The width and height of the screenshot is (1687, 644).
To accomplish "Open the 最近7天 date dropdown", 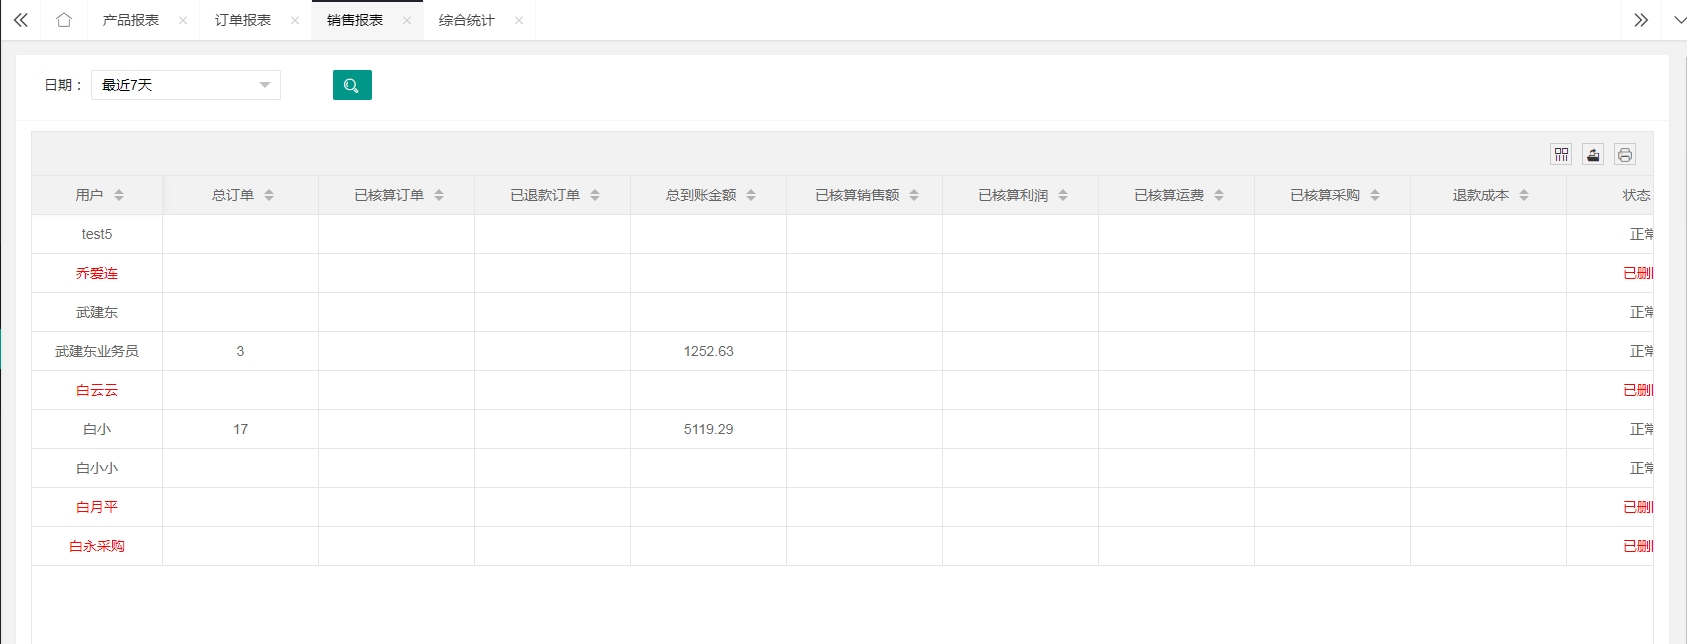I will pos(186,85).
